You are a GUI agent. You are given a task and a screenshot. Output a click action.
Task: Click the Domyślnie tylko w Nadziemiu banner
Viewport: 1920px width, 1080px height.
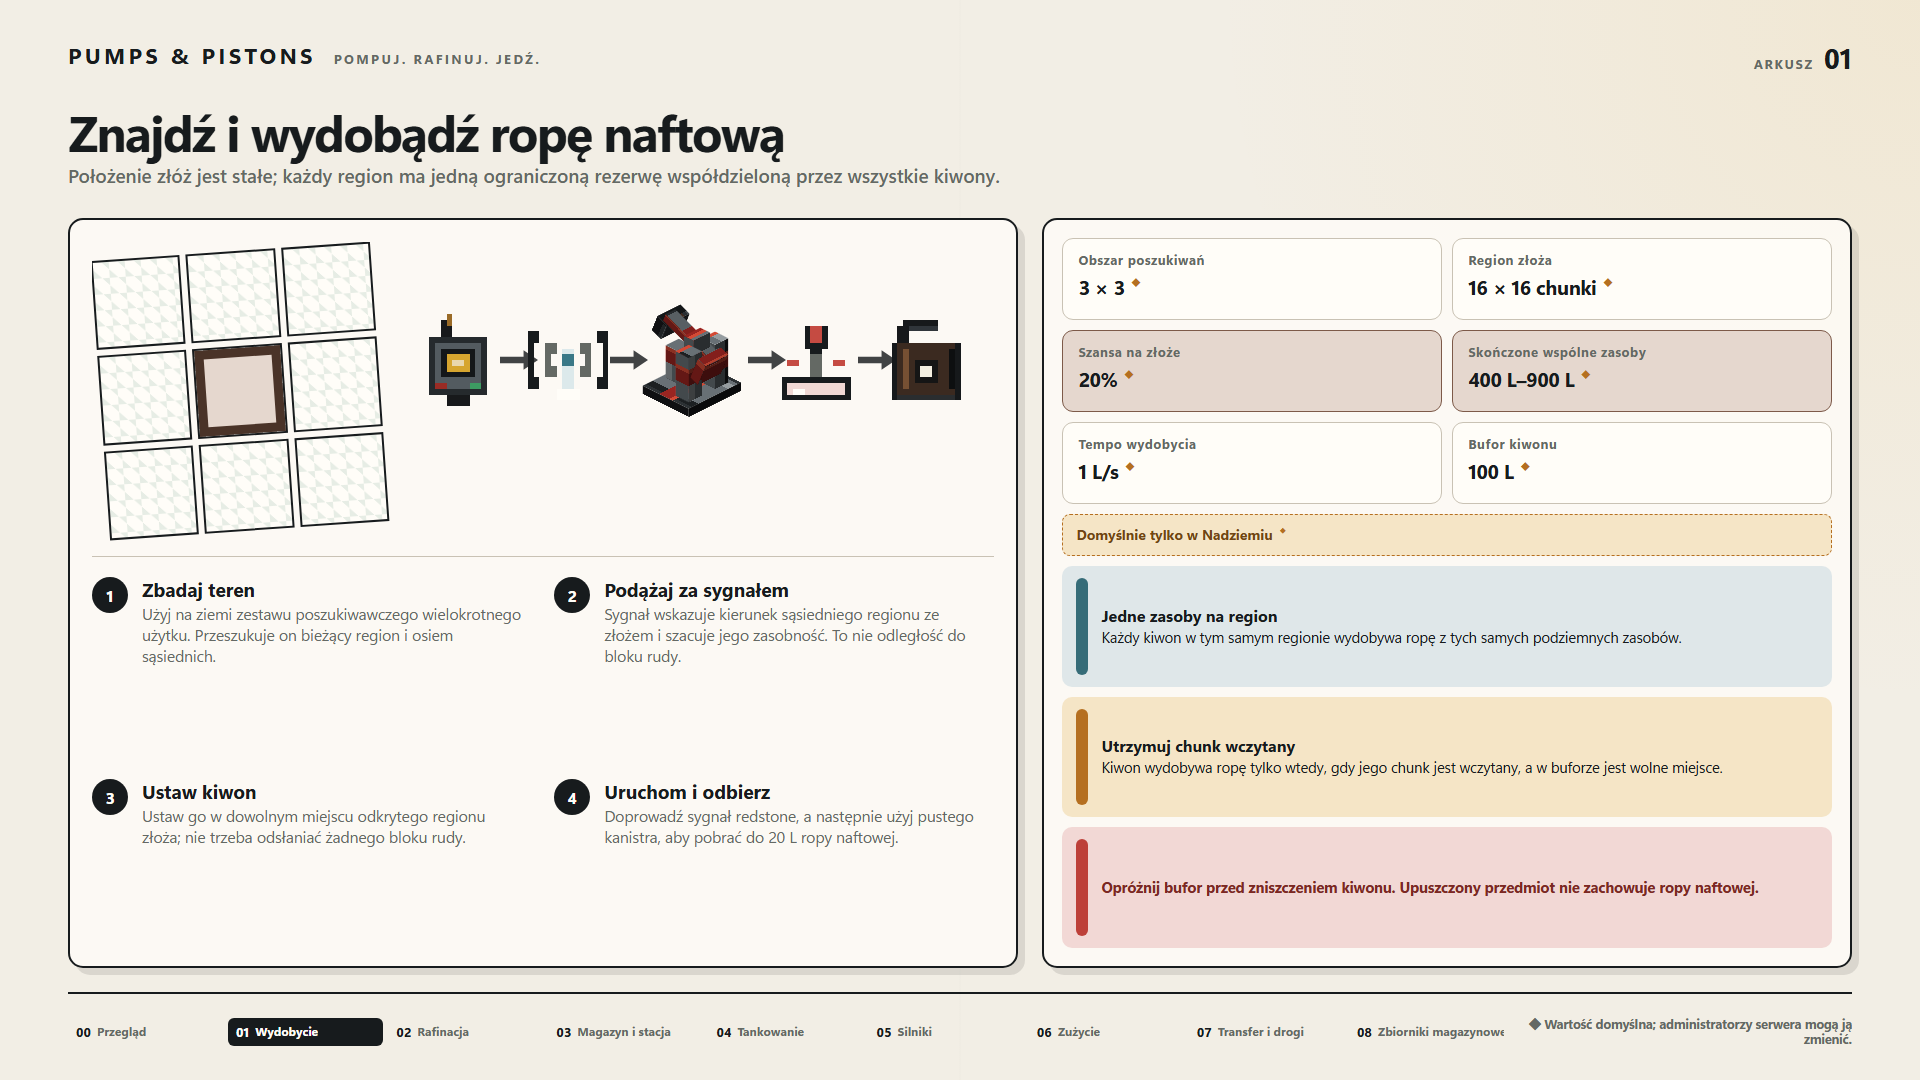coord(1446,535)
